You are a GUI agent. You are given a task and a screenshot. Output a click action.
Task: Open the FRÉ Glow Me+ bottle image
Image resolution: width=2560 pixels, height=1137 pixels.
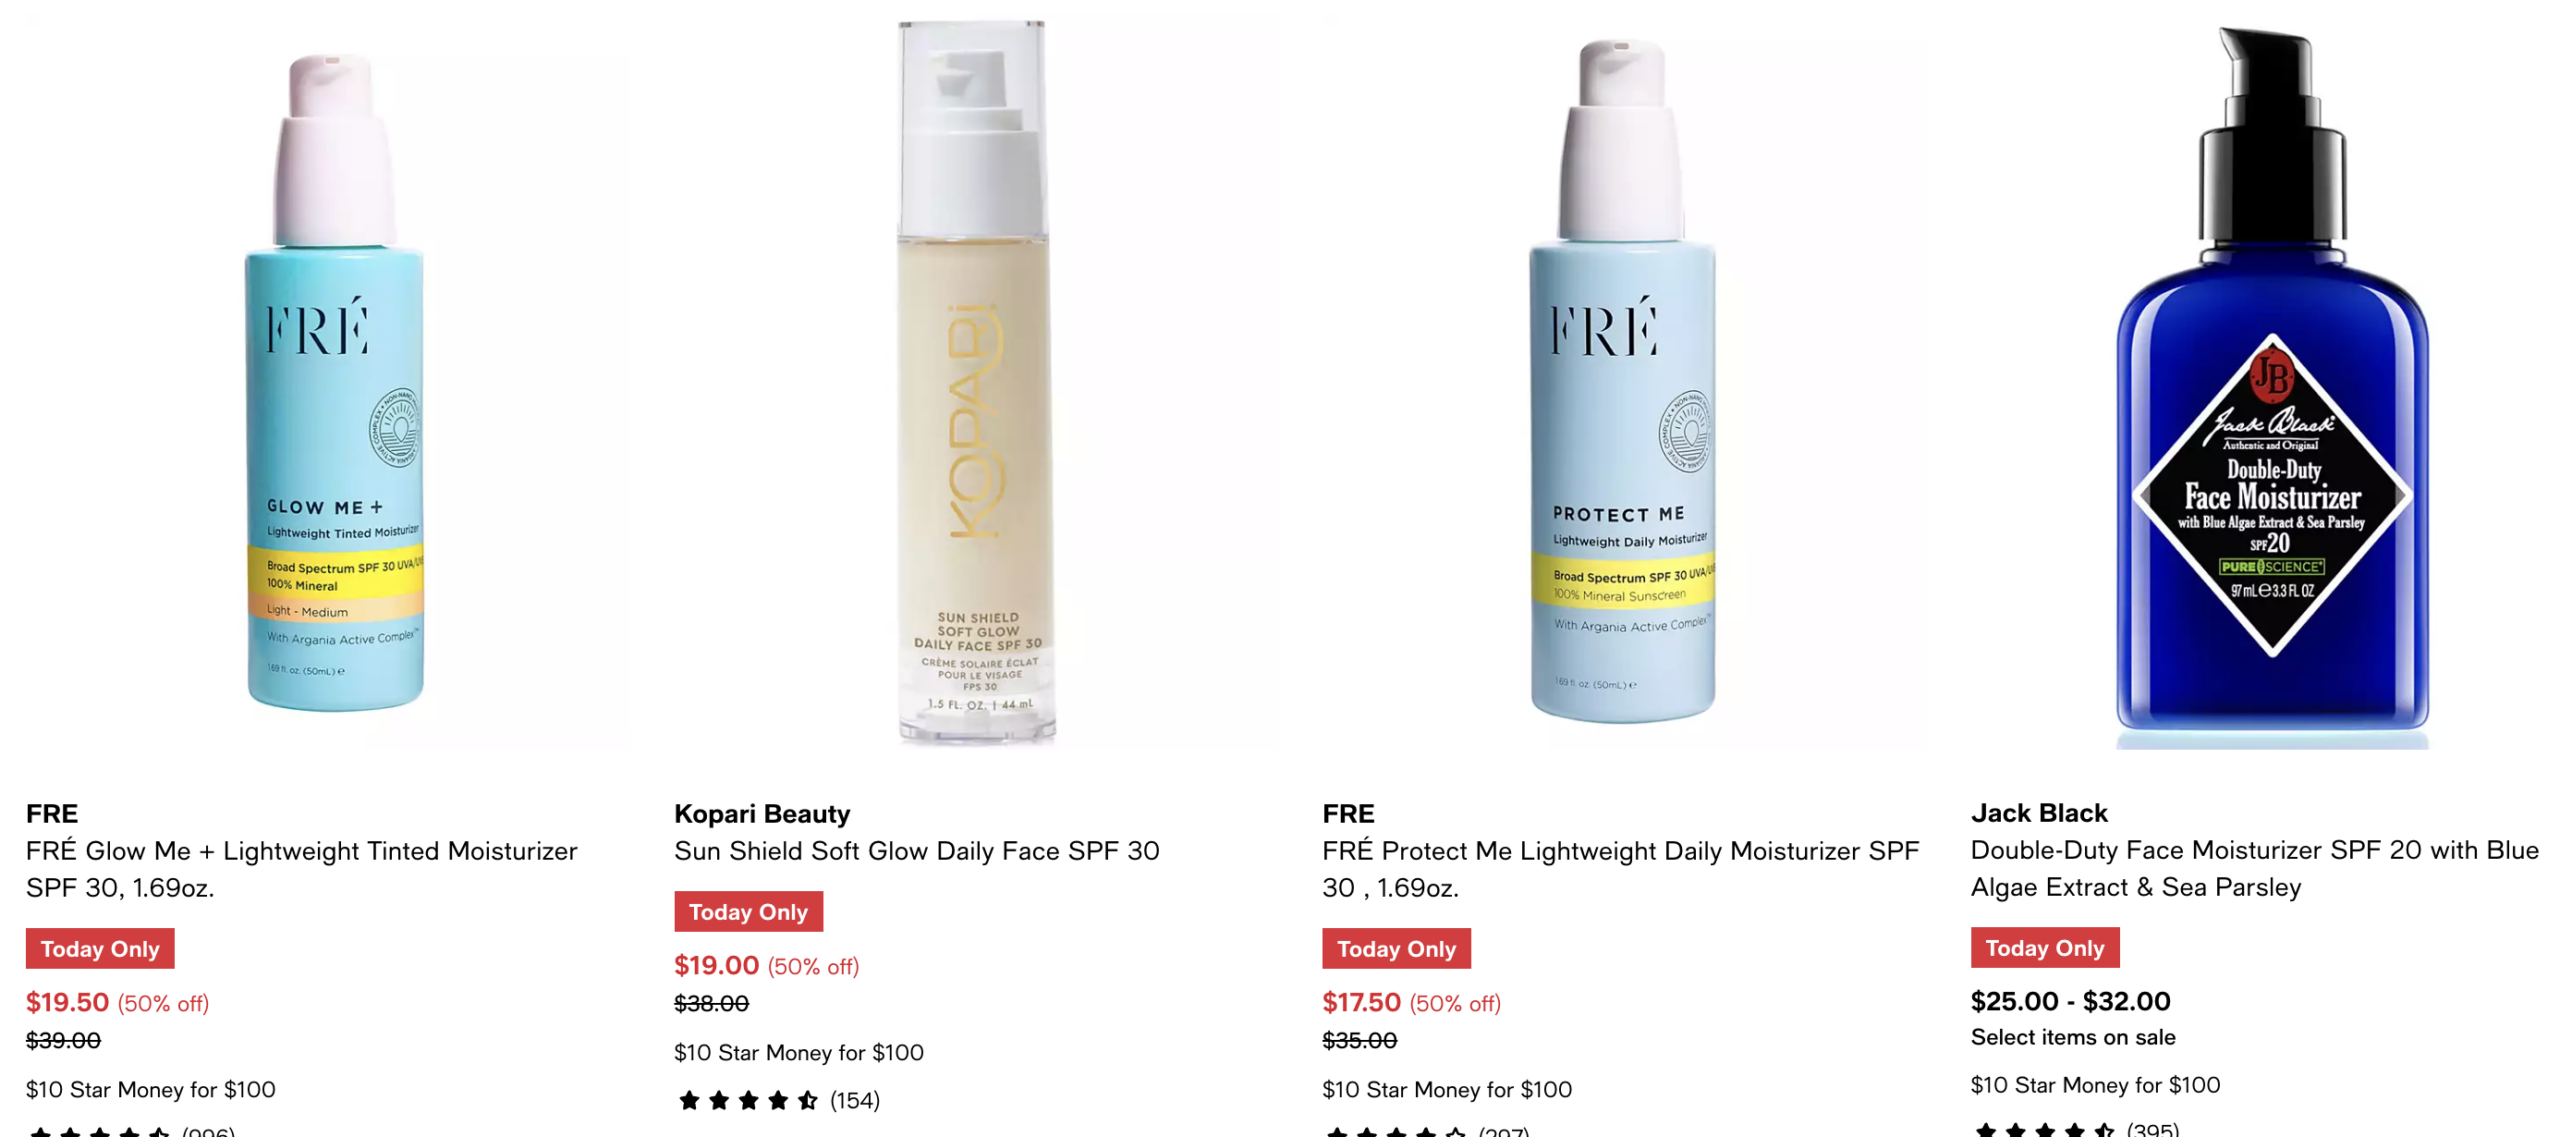tap(333, 380)
